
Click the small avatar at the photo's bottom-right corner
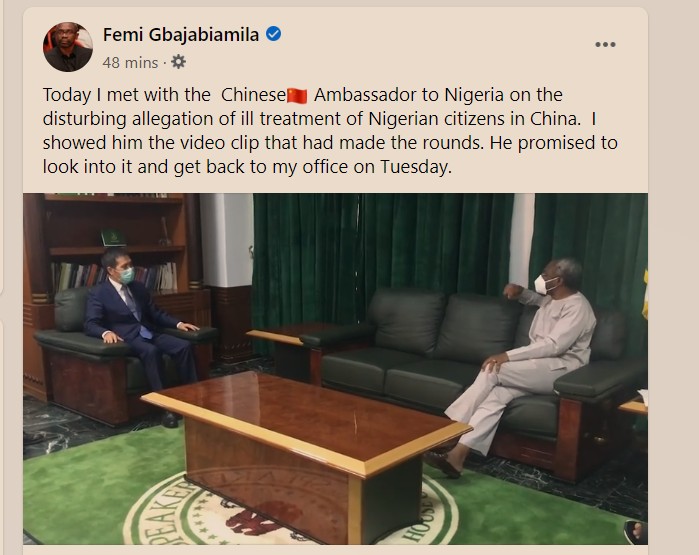pos(633,531)
